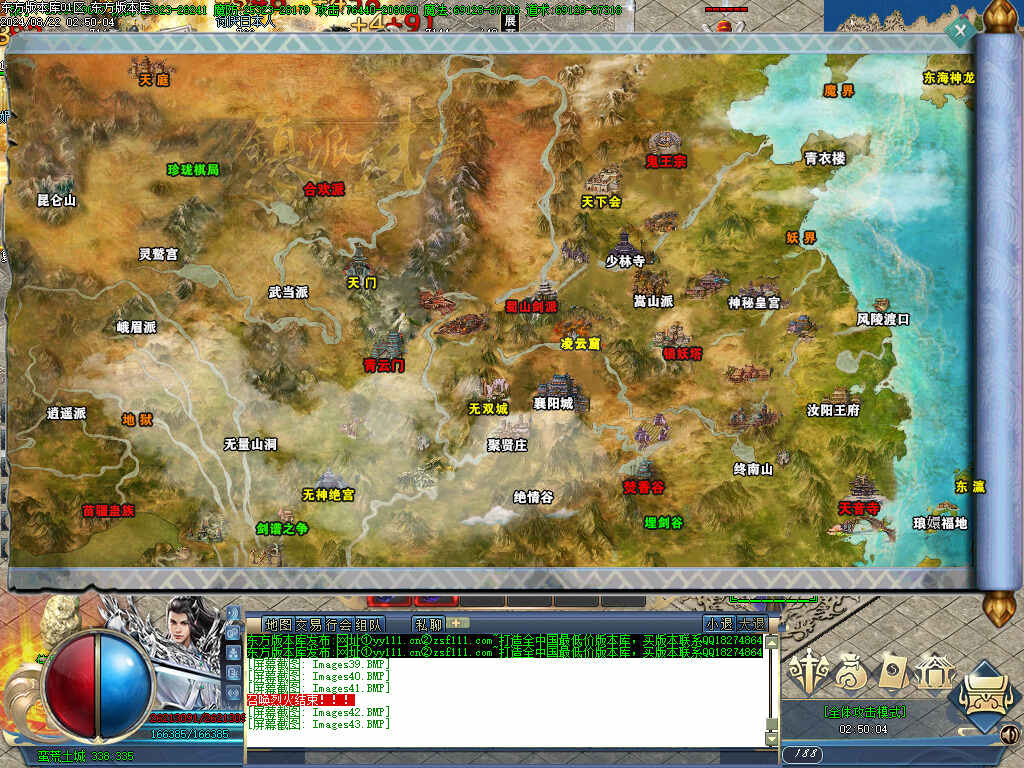The width and height of the screenshot is (1024, 768).
Task: Travel to 终南山 on the map
Action: click(753, 470)
